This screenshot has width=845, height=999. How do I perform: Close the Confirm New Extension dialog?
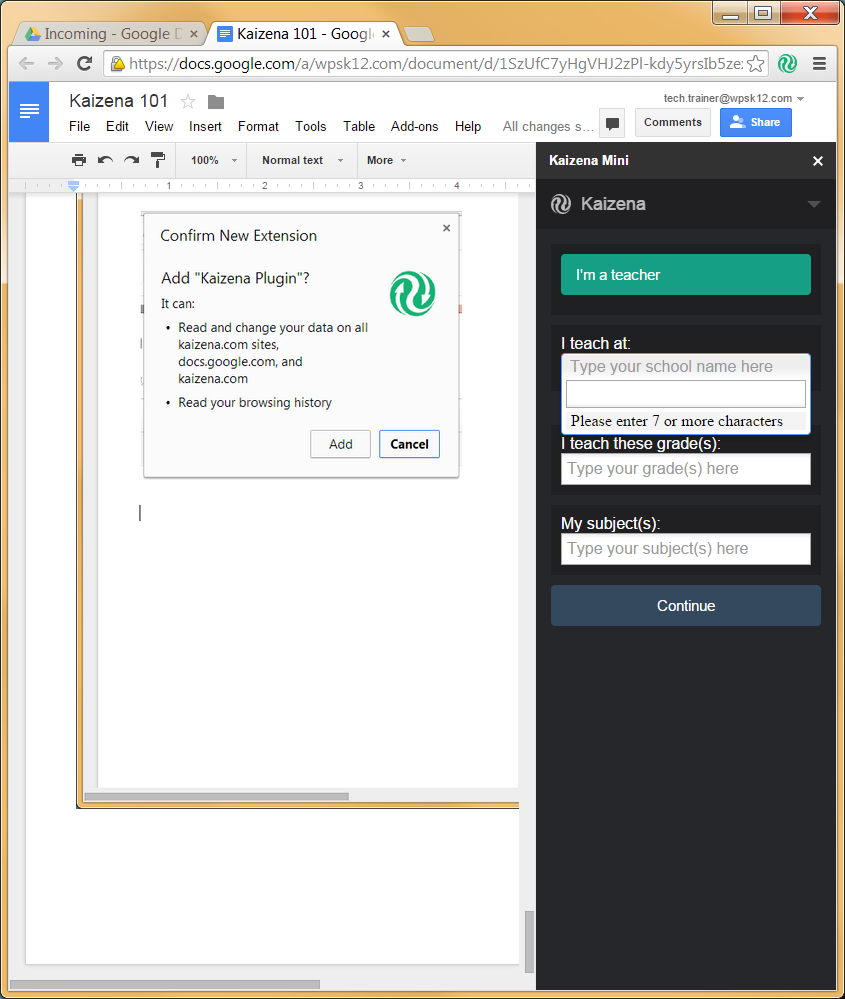coord(447,227)
